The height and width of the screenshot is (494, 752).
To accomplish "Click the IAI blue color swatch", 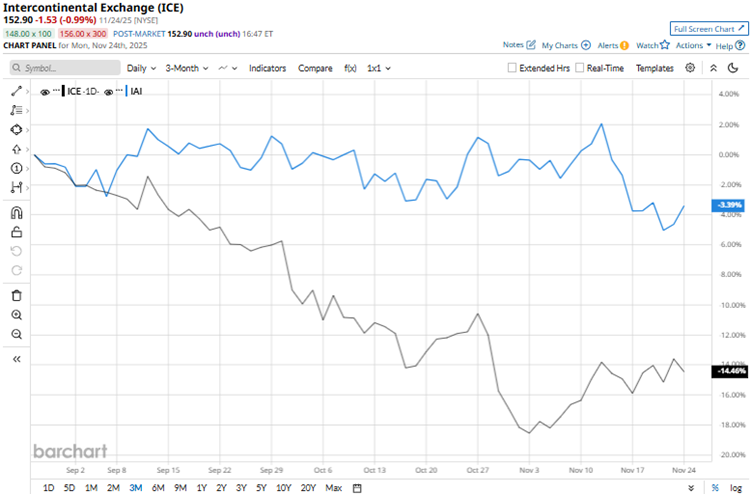I will (126, 91).
